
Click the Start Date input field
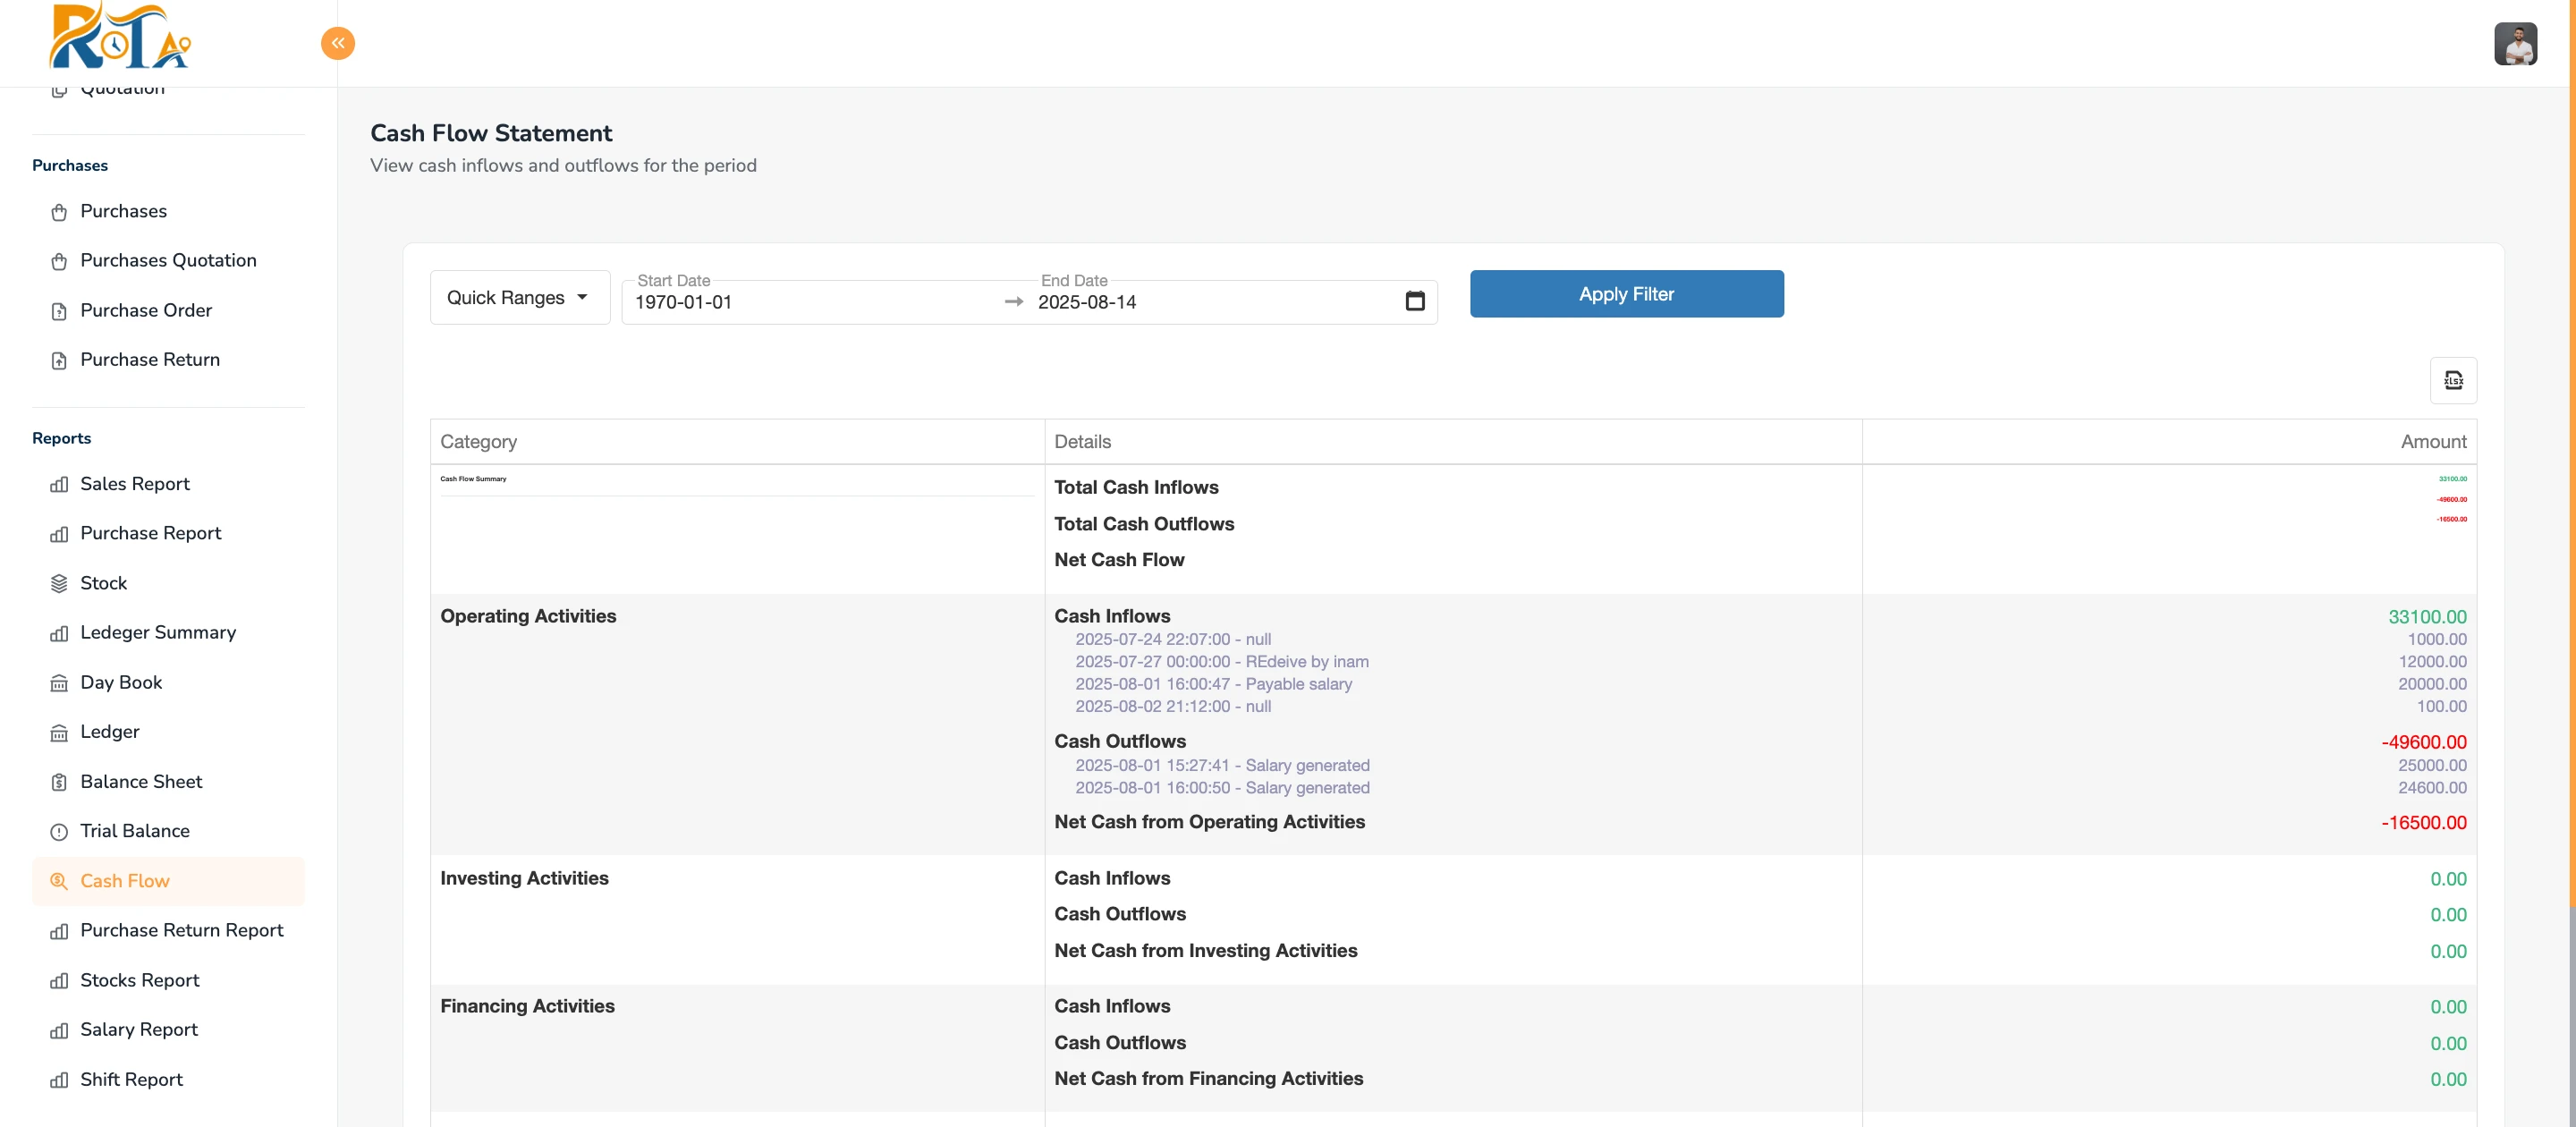click(x=810, y=302)
